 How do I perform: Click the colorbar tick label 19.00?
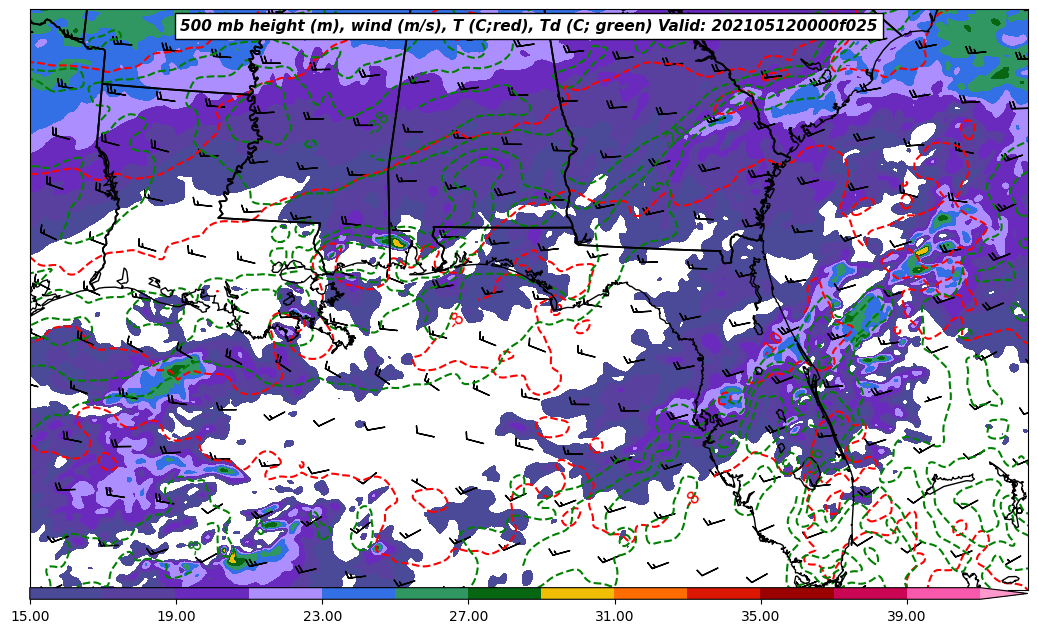point(176,616)
